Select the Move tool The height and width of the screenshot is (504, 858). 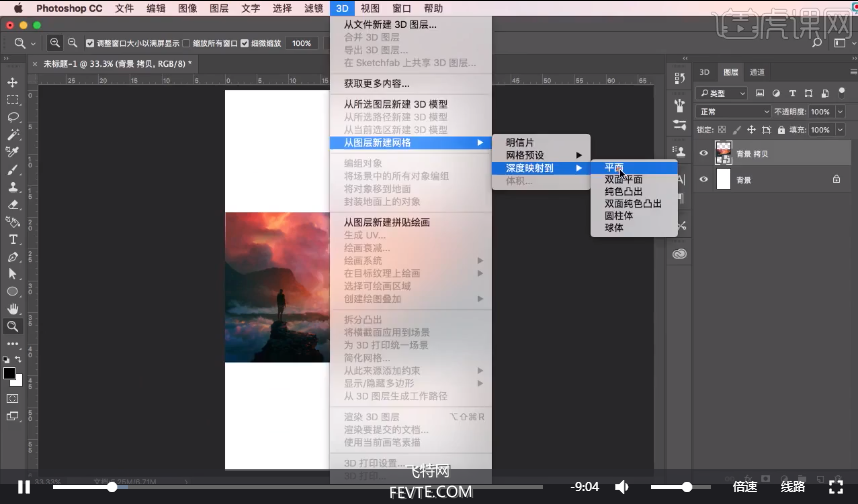click(12, 83)
